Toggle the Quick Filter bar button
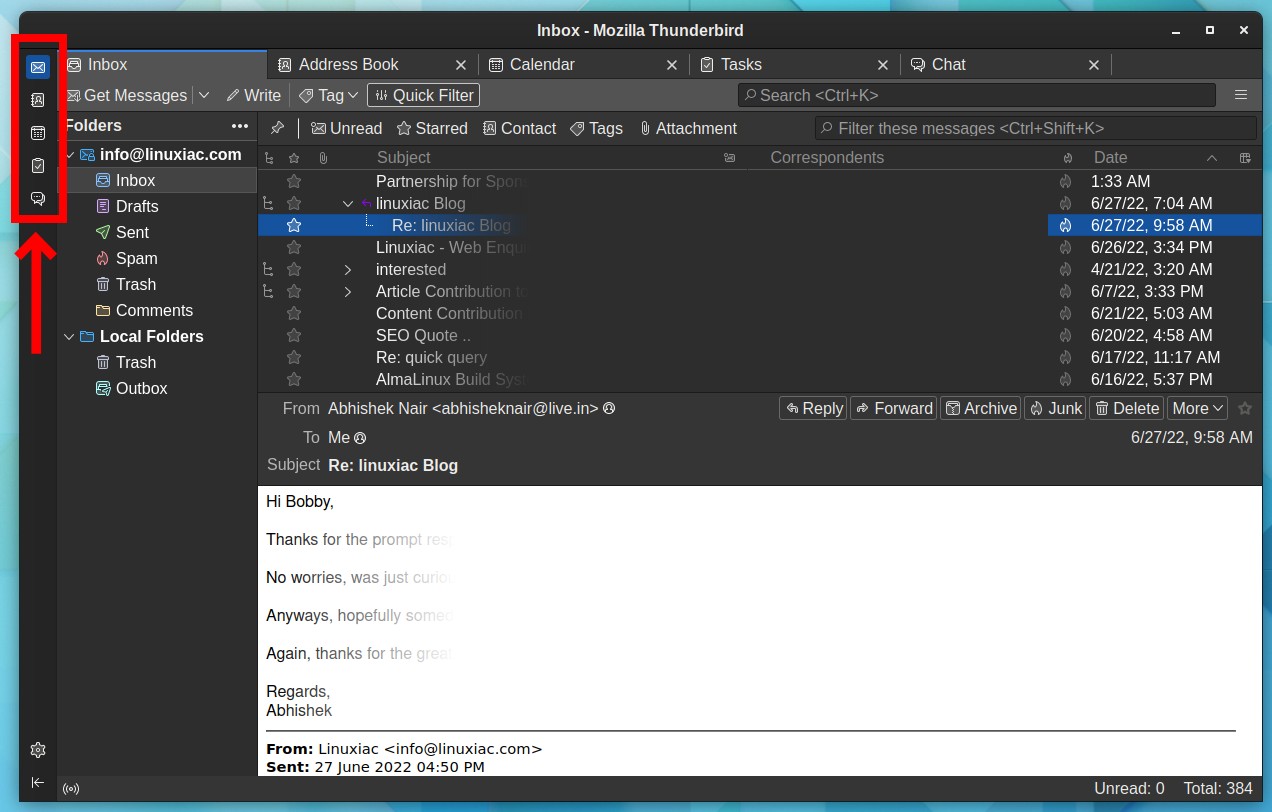1272x812 pixels. click(x=424, y=95)
